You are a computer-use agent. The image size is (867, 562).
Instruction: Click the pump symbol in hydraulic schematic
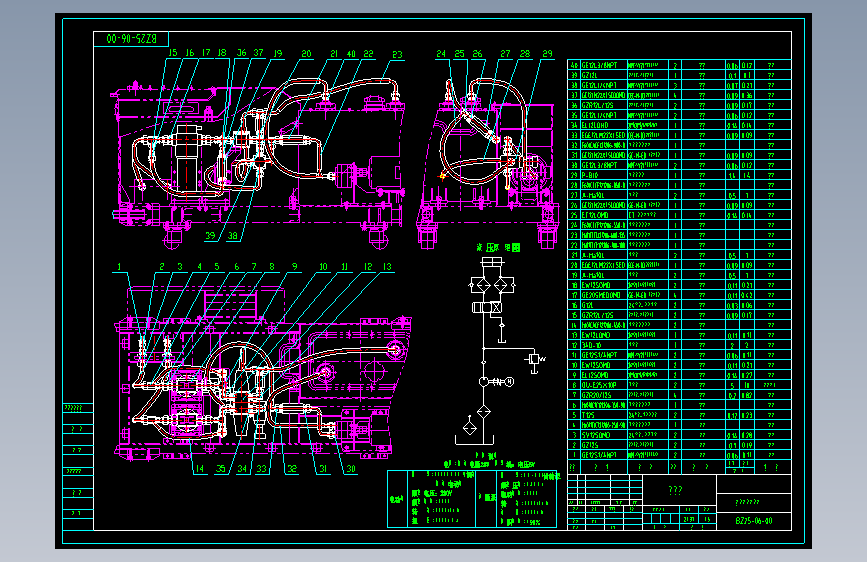(484, 382)
